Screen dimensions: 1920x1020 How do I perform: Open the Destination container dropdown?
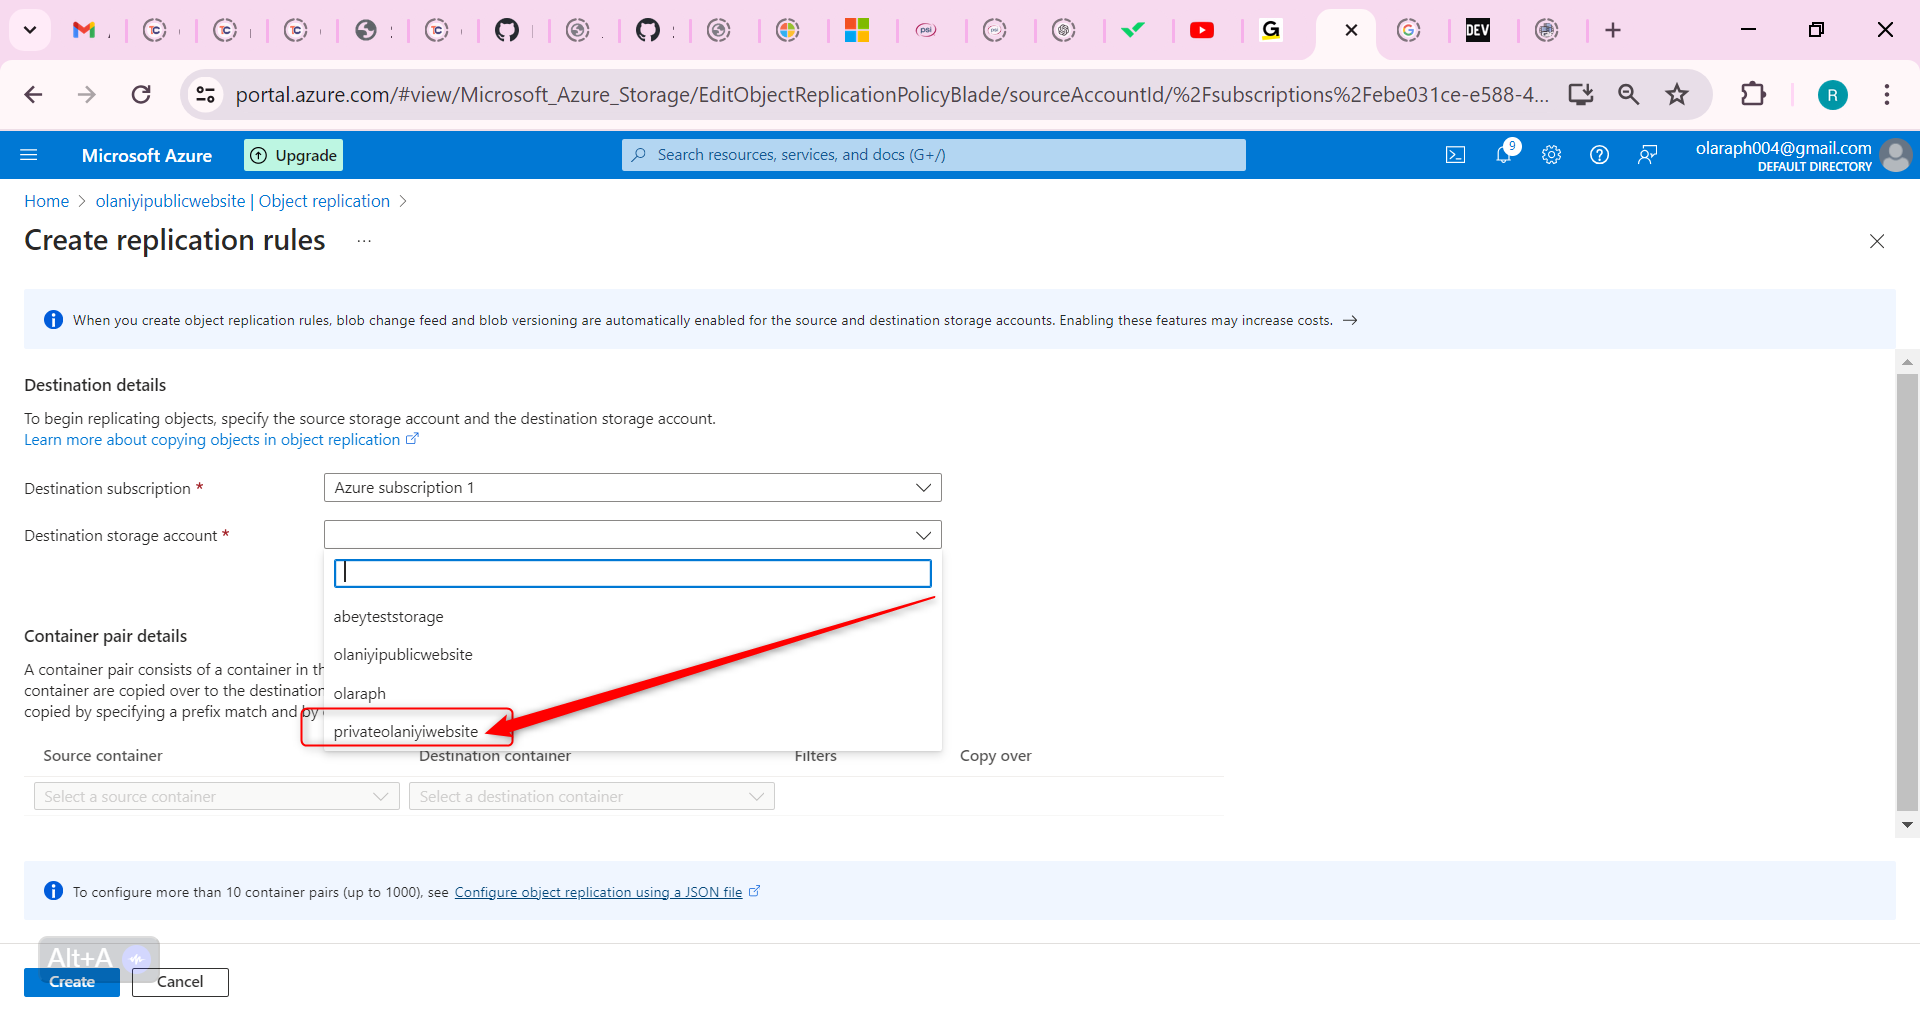coord(592,797)
